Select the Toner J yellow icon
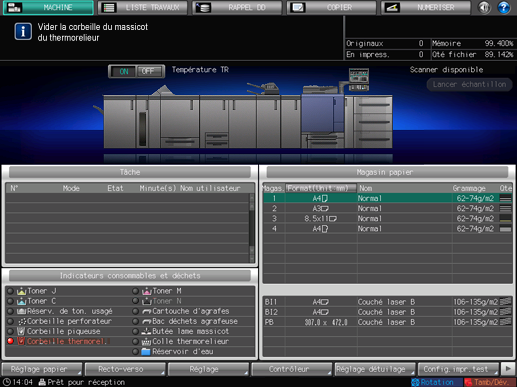Viewport: 517px width, 387px height. tap(22, 291)
